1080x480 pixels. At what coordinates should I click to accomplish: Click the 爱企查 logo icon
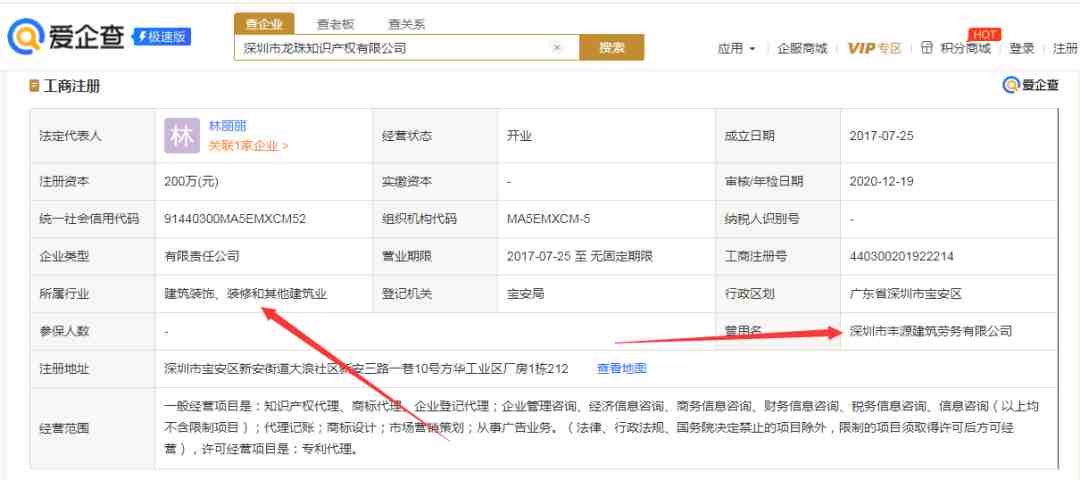coord(25,36)
